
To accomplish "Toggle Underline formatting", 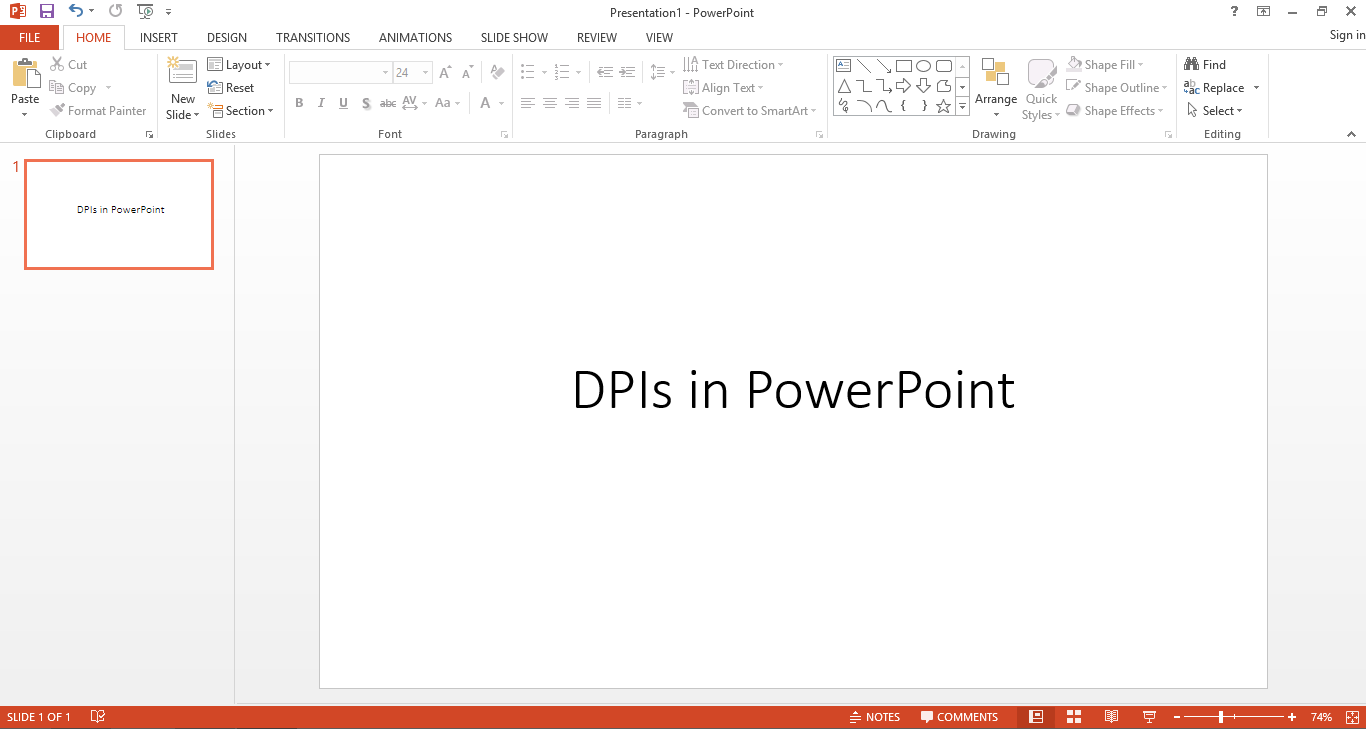I will [343, 103].
